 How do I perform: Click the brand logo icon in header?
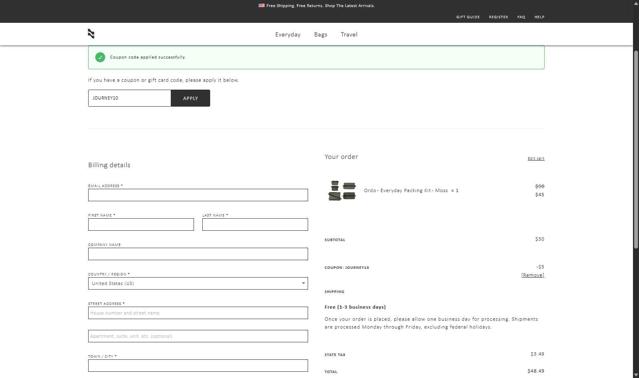click(x=91, y=34)
